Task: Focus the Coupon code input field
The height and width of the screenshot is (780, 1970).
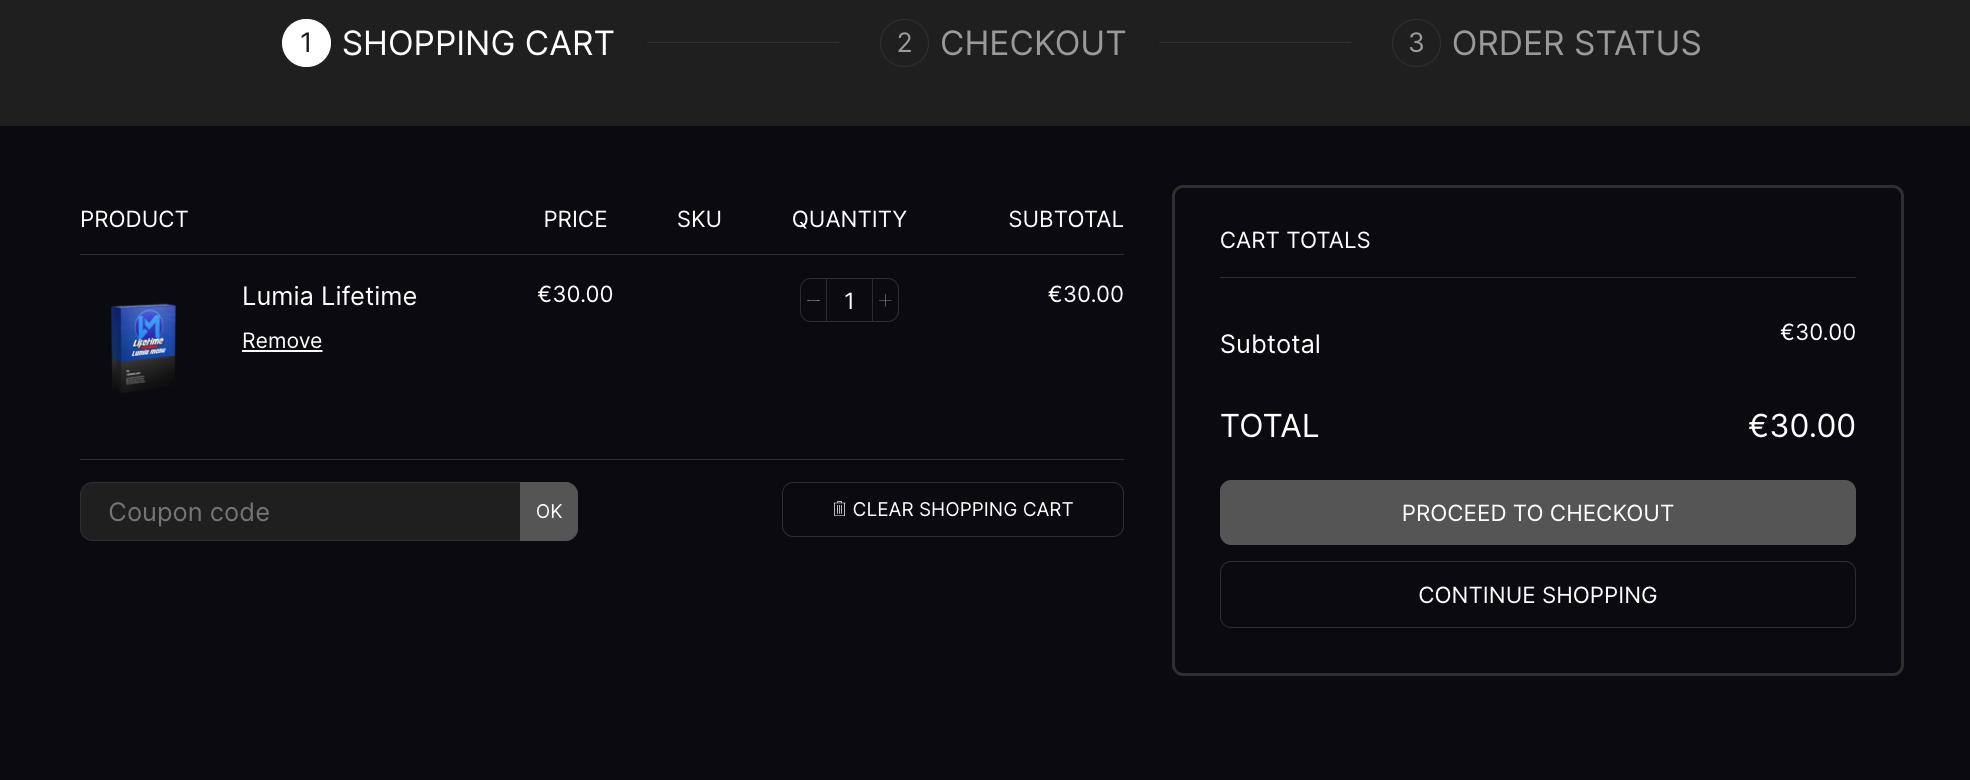Action: 300,511
